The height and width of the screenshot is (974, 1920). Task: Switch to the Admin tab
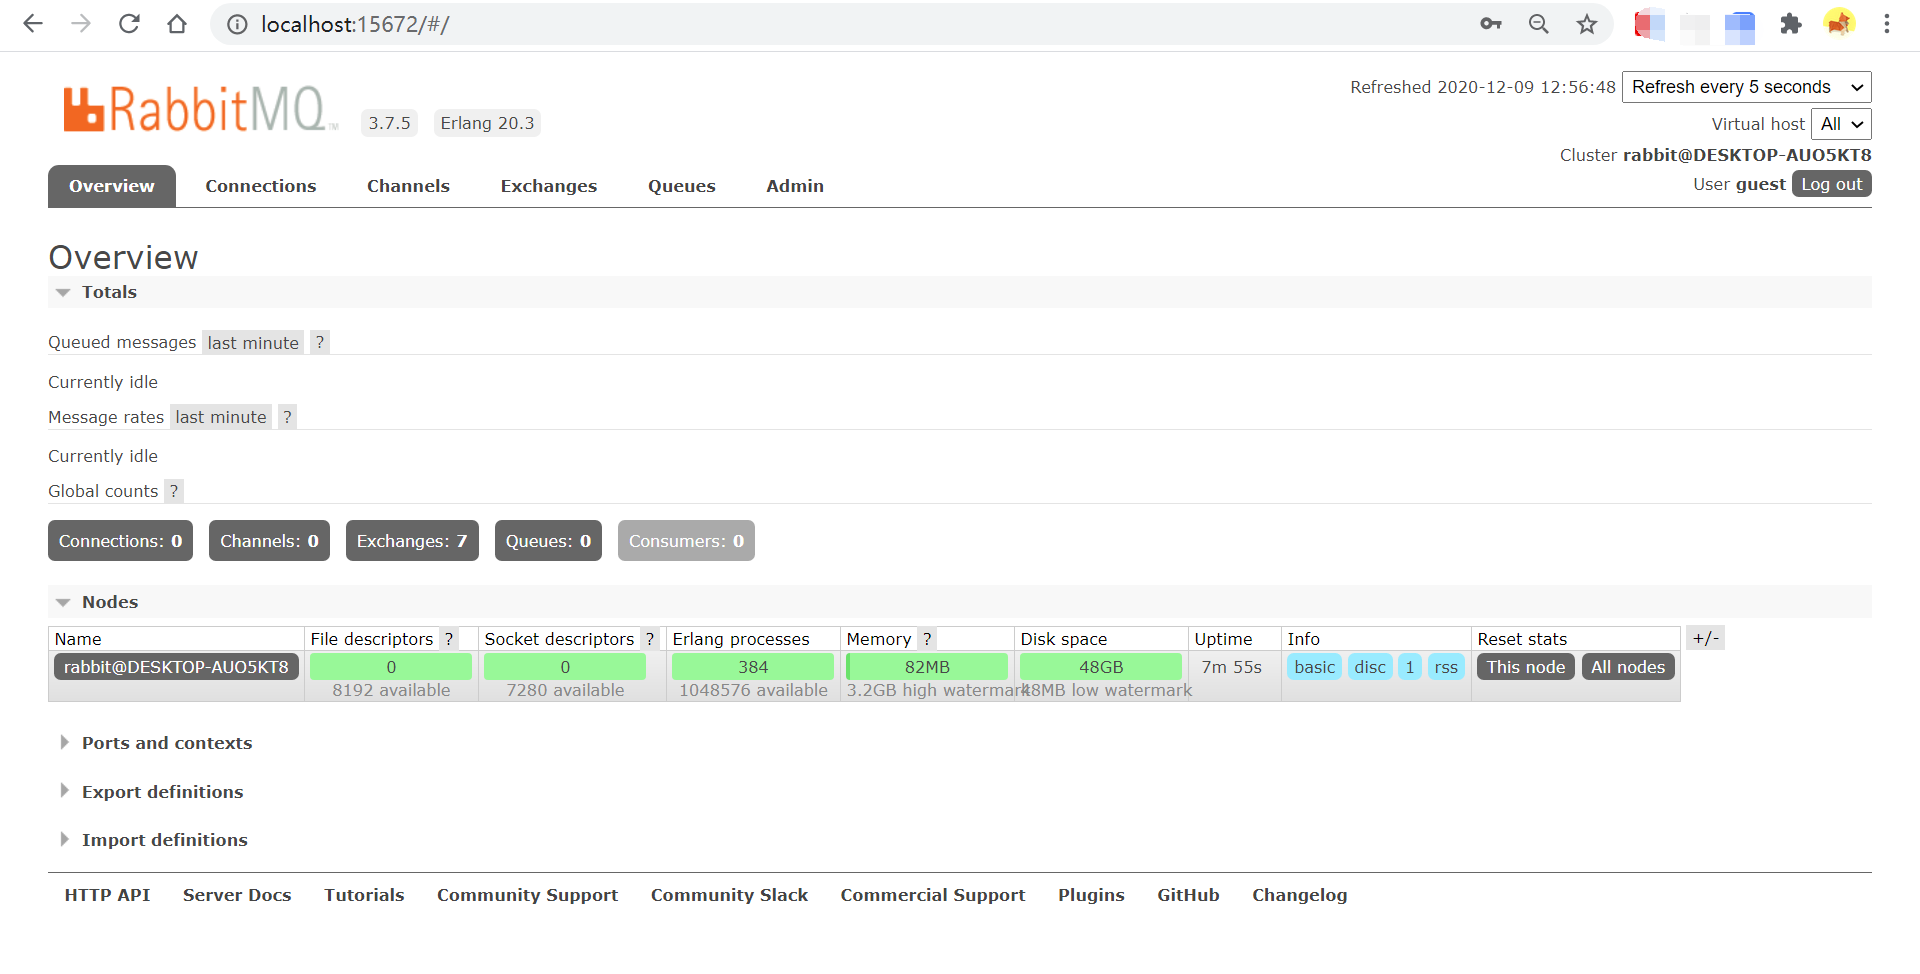click(x=795, y=186)
